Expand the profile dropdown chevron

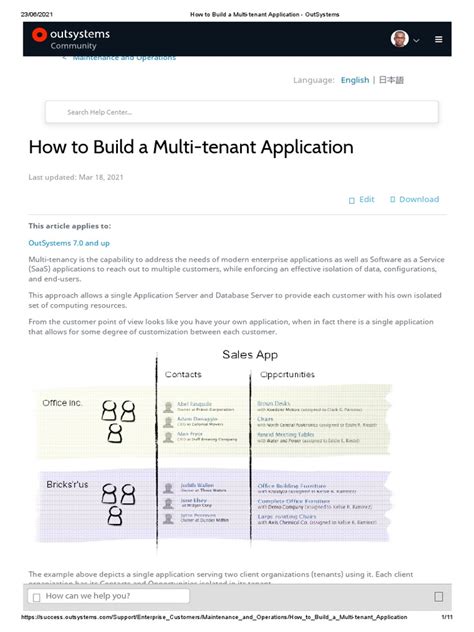click(x=416, y=40)
